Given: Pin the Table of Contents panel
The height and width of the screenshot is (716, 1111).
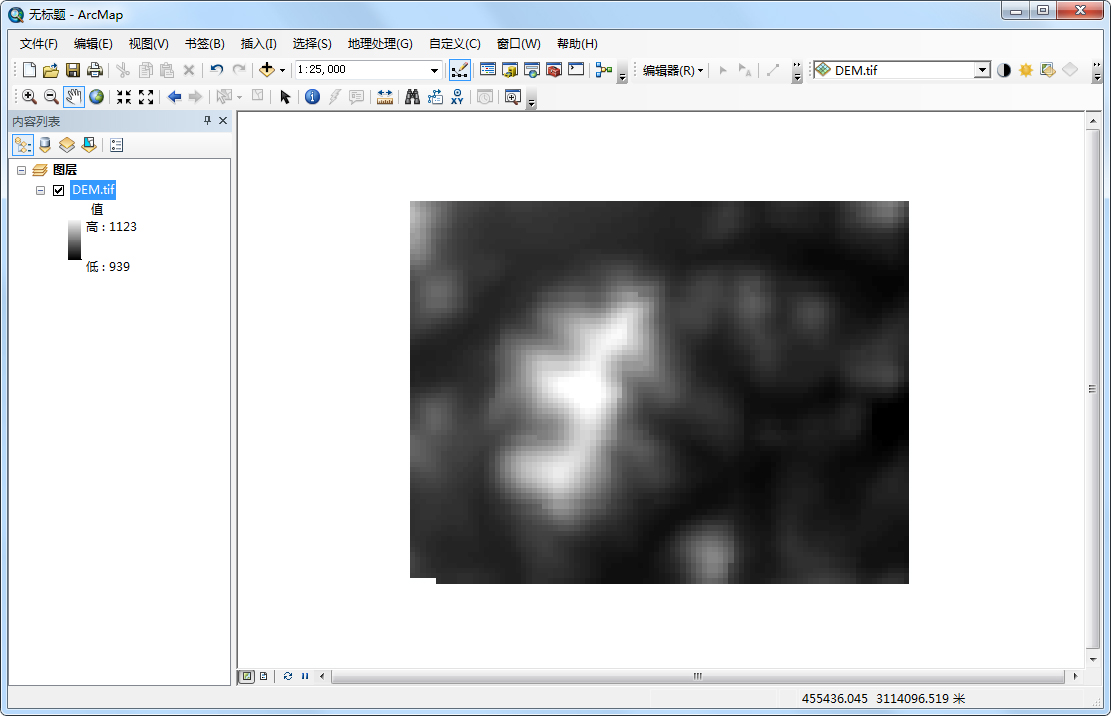Looking at the screenshot, I should (x=207, y=120).
